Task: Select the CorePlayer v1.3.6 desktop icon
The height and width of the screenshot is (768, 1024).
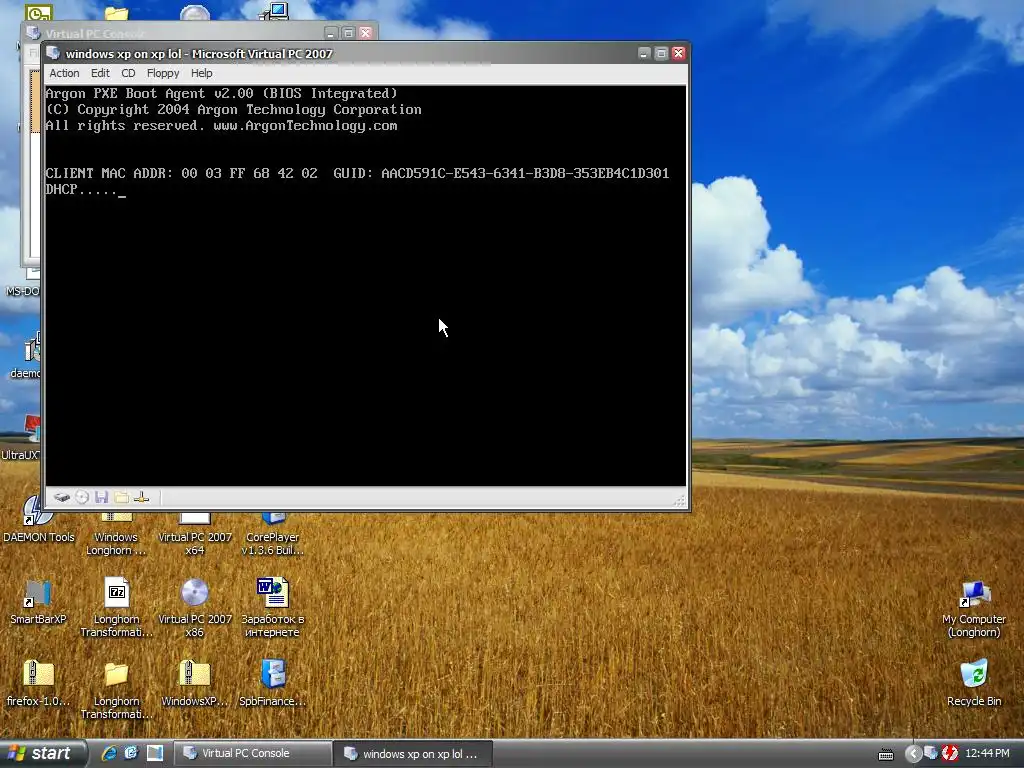Action: [x=272, y=534]
